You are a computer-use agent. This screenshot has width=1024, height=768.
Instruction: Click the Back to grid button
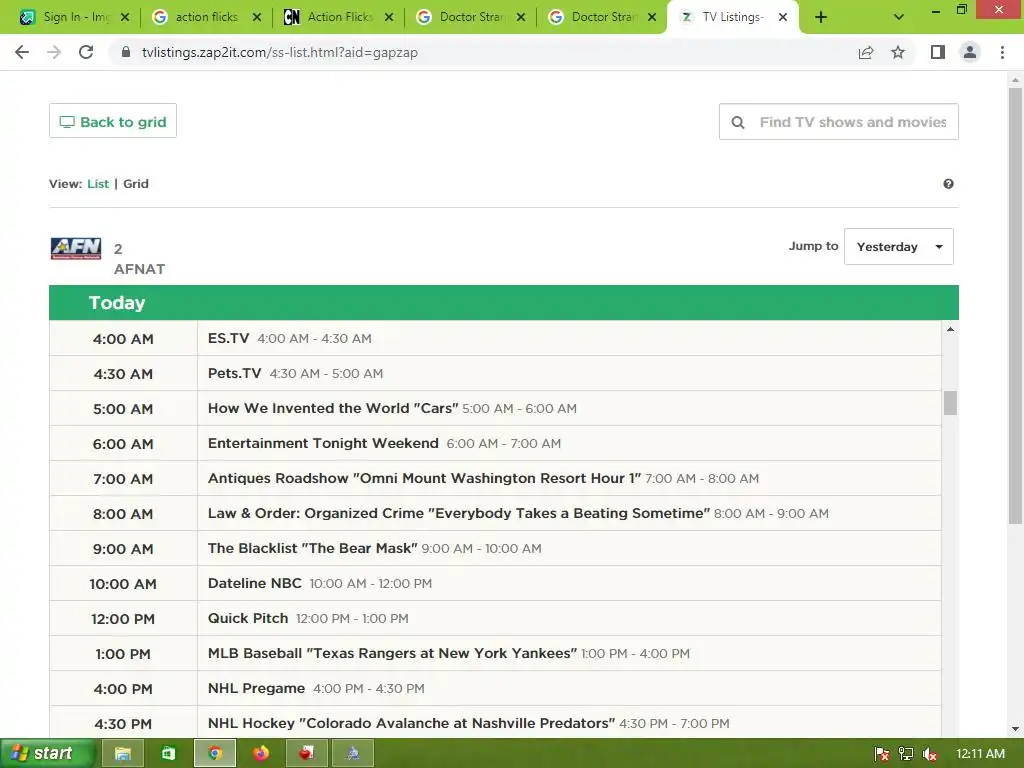point(113,121)
